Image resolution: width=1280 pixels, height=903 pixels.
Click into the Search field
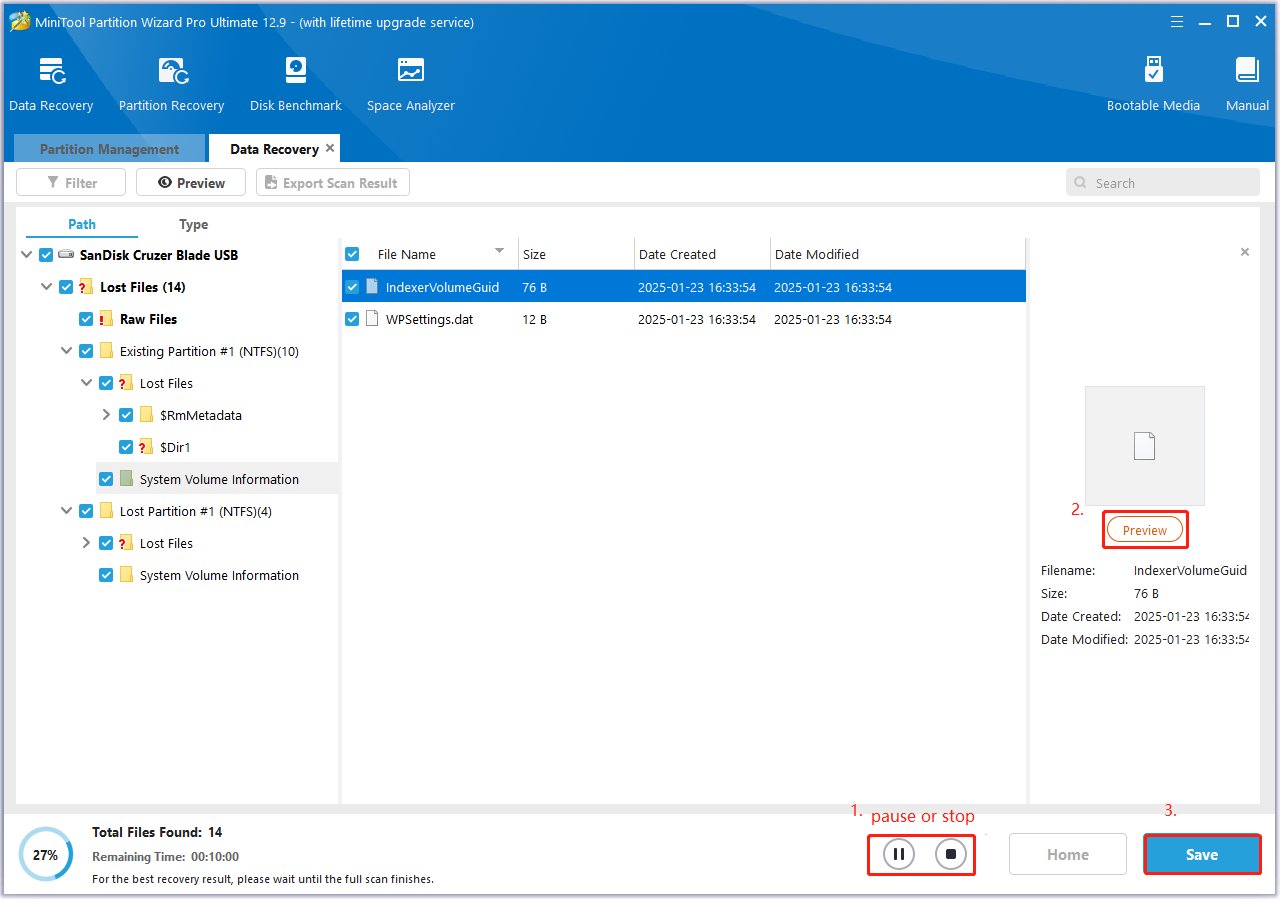point(1163,183)
